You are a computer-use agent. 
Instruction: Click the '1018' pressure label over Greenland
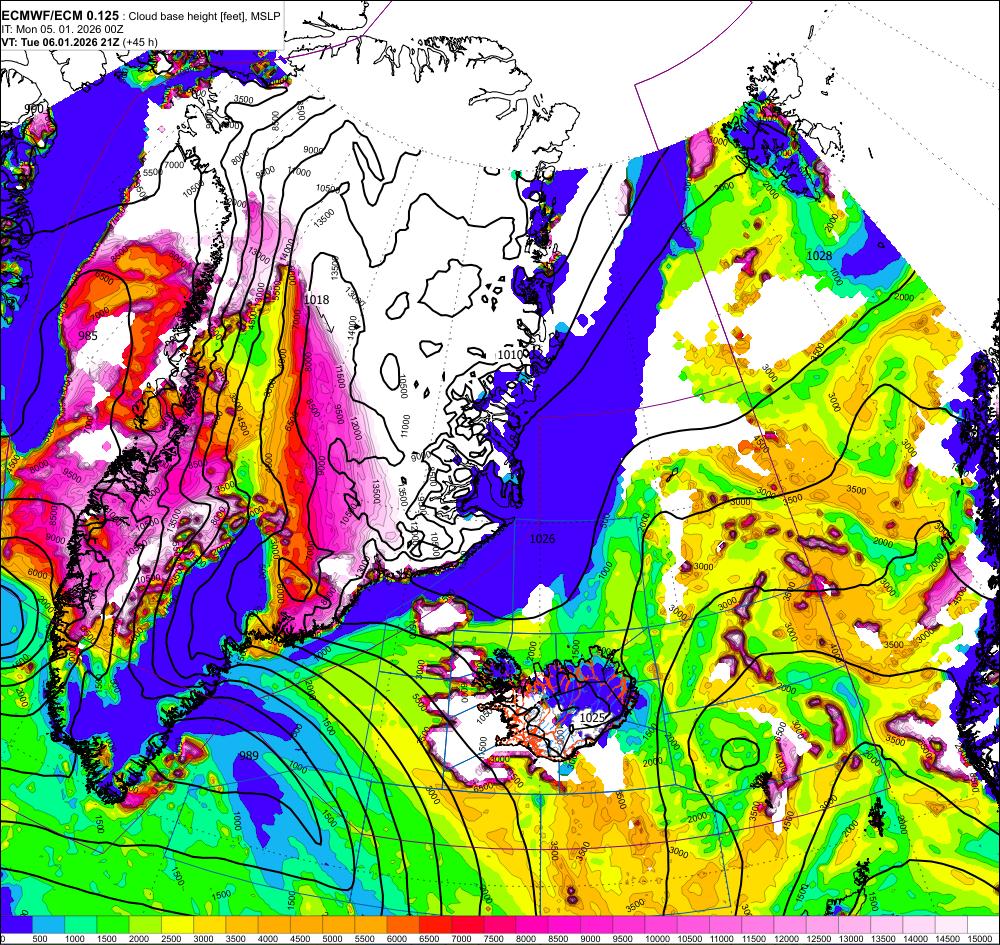(x=317, y=300)
